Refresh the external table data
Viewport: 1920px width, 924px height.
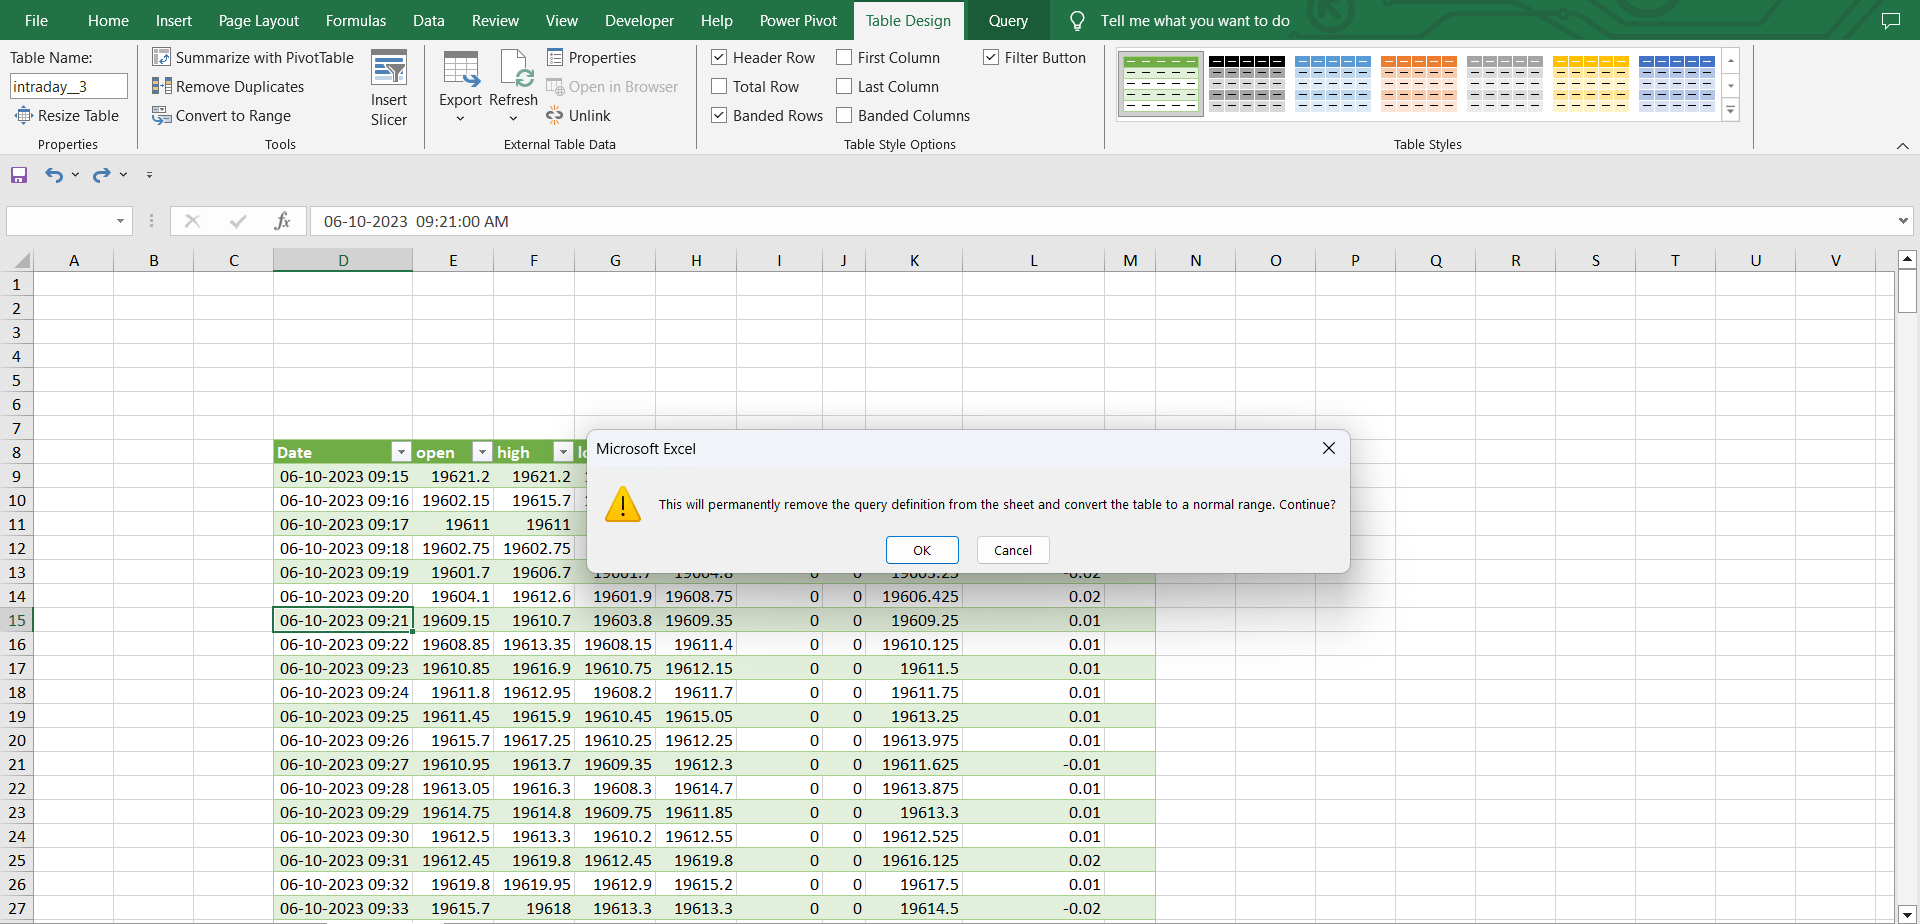(x=513, y=85)
